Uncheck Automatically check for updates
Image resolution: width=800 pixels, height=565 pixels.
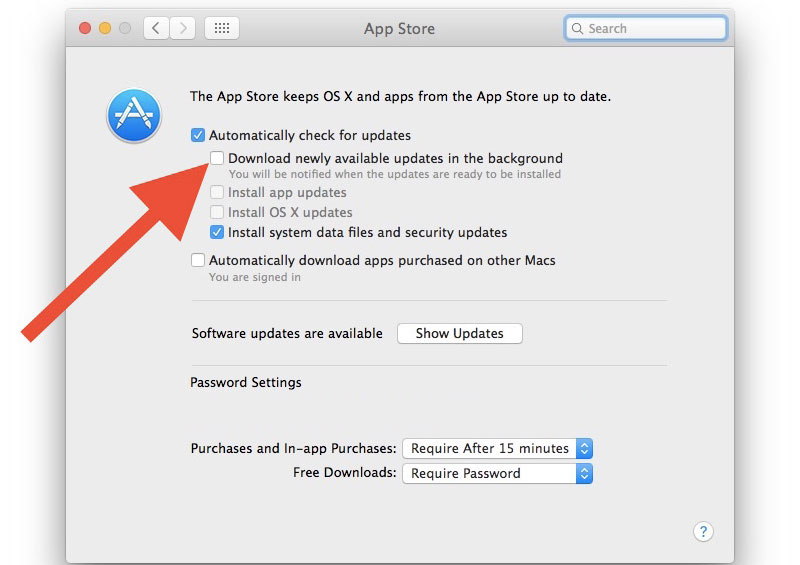(x=198, y=135)
